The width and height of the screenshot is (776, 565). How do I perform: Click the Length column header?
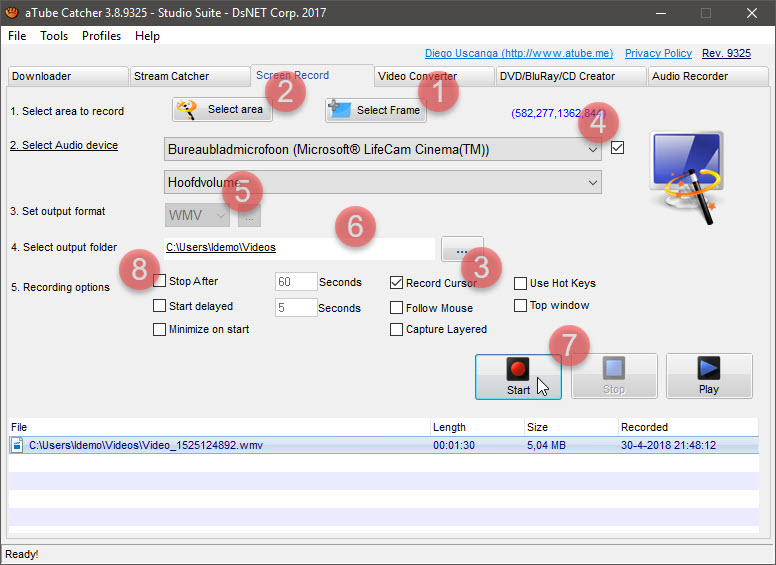click(x=477, y=426)
